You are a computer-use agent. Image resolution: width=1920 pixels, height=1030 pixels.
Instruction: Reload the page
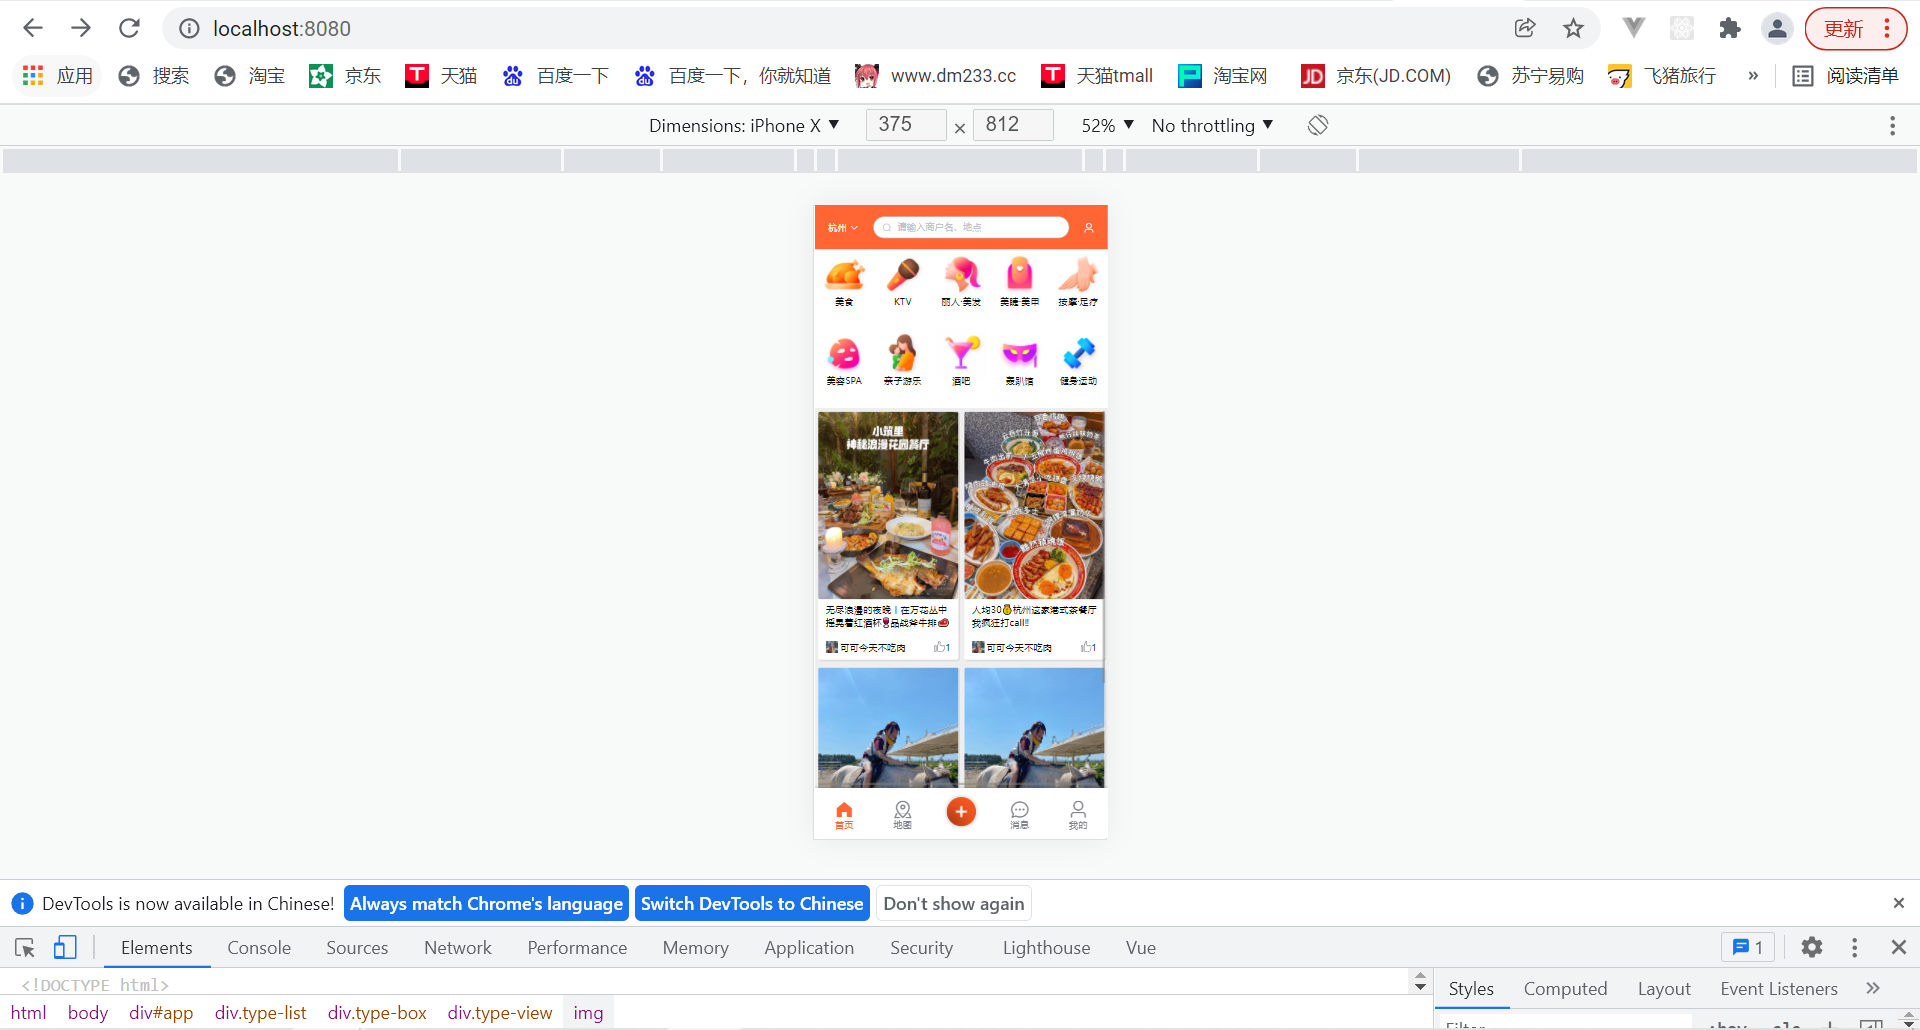[129, 28]
